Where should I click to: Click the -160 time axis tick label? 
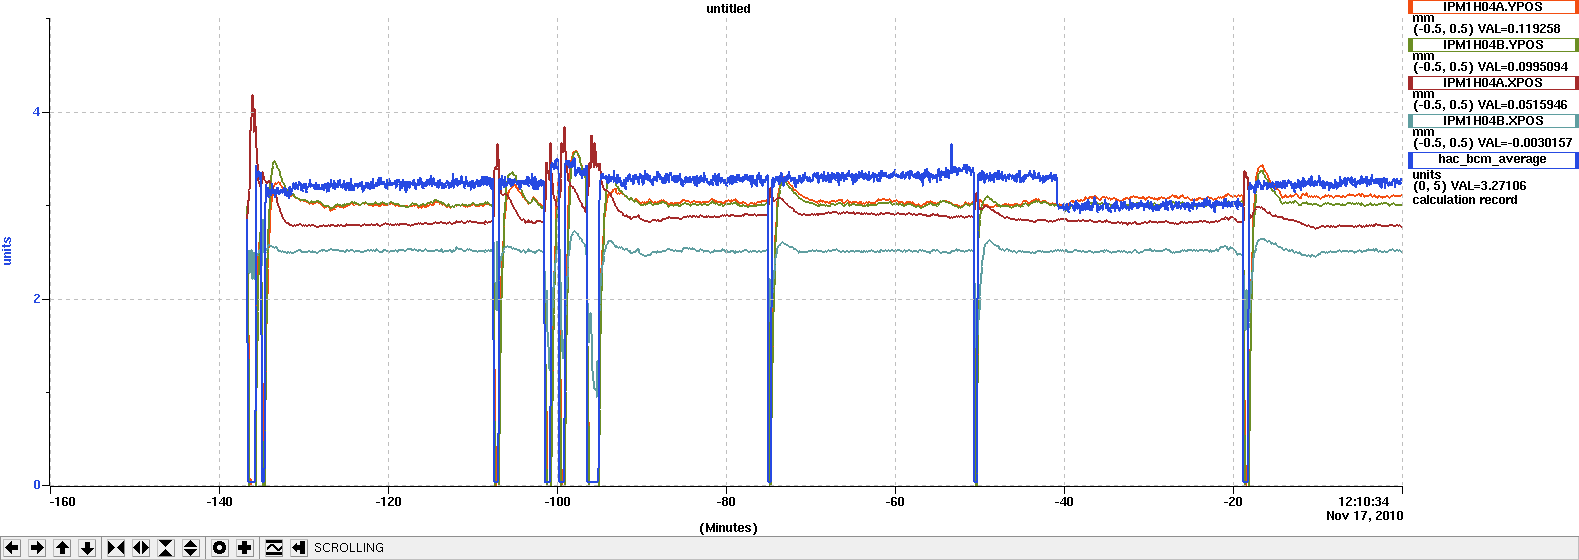tap(62, 502)
